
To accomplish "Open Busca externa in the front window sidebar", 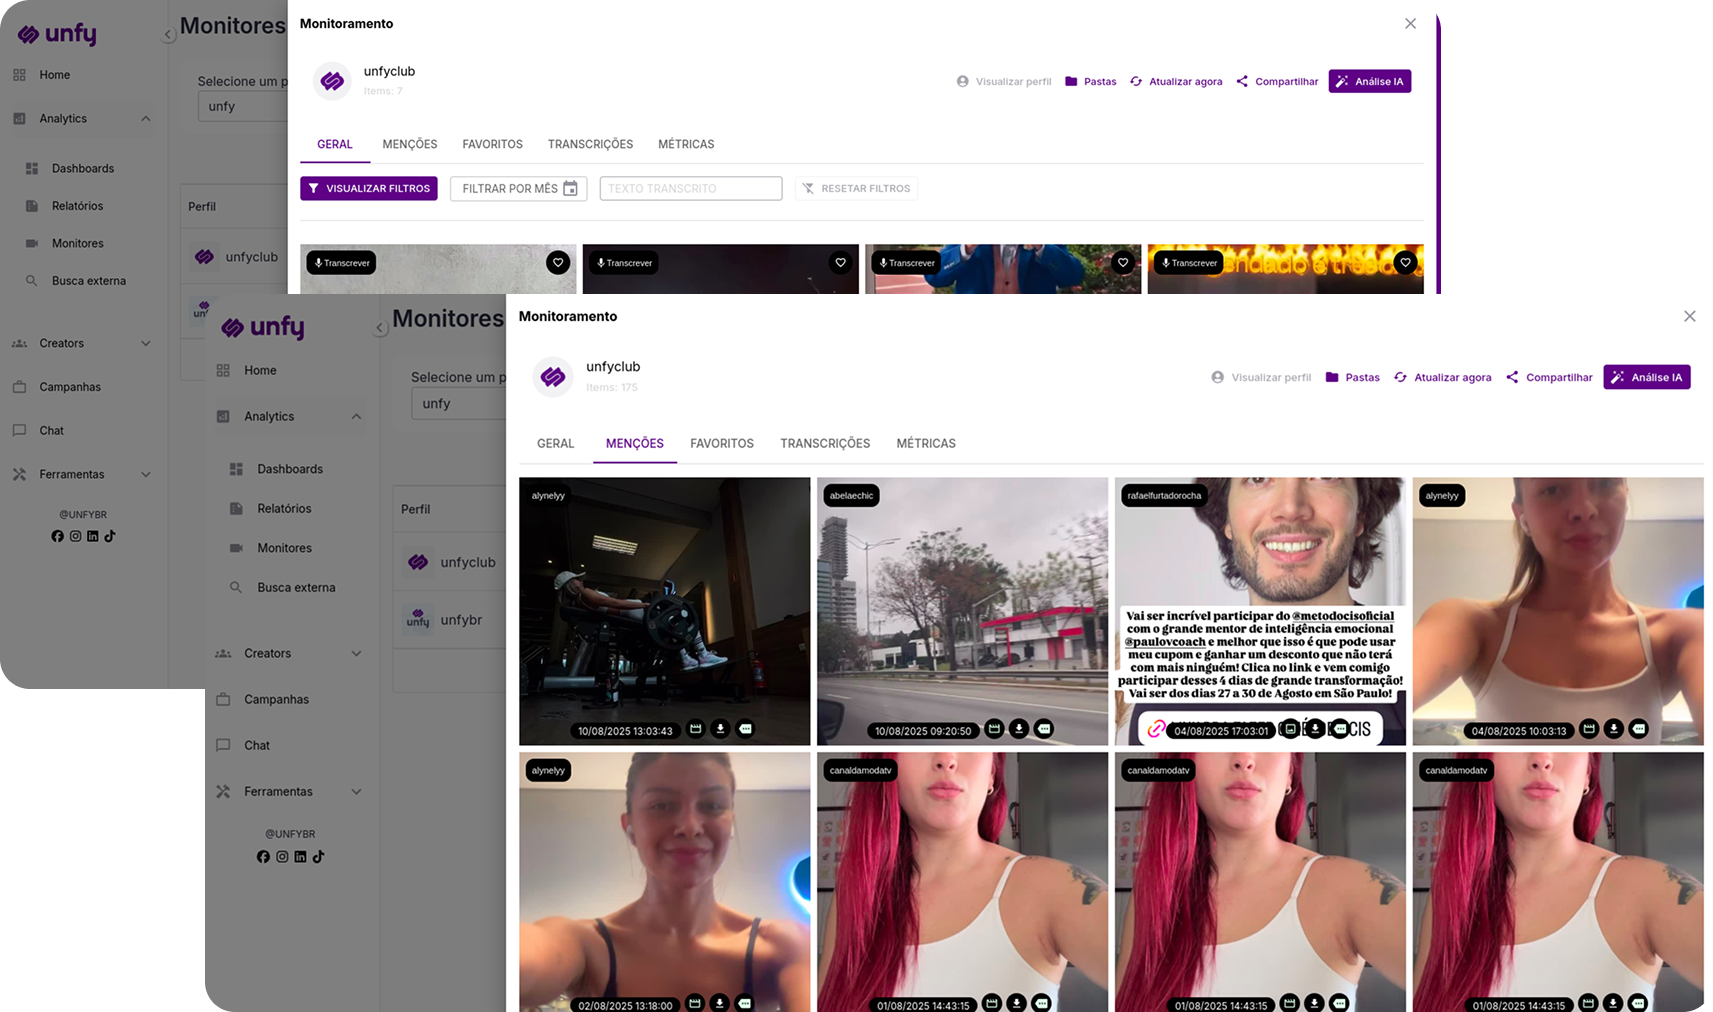I will [x=296, y=588].
